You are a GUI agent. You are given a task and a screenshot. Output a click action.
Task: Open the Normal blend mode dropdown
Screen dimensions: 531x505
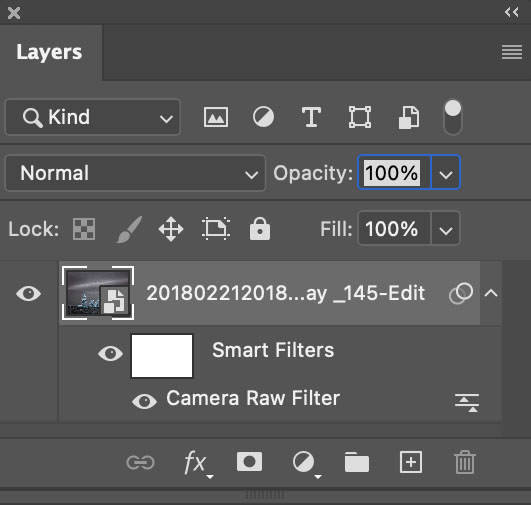click(x=135, y=173)
